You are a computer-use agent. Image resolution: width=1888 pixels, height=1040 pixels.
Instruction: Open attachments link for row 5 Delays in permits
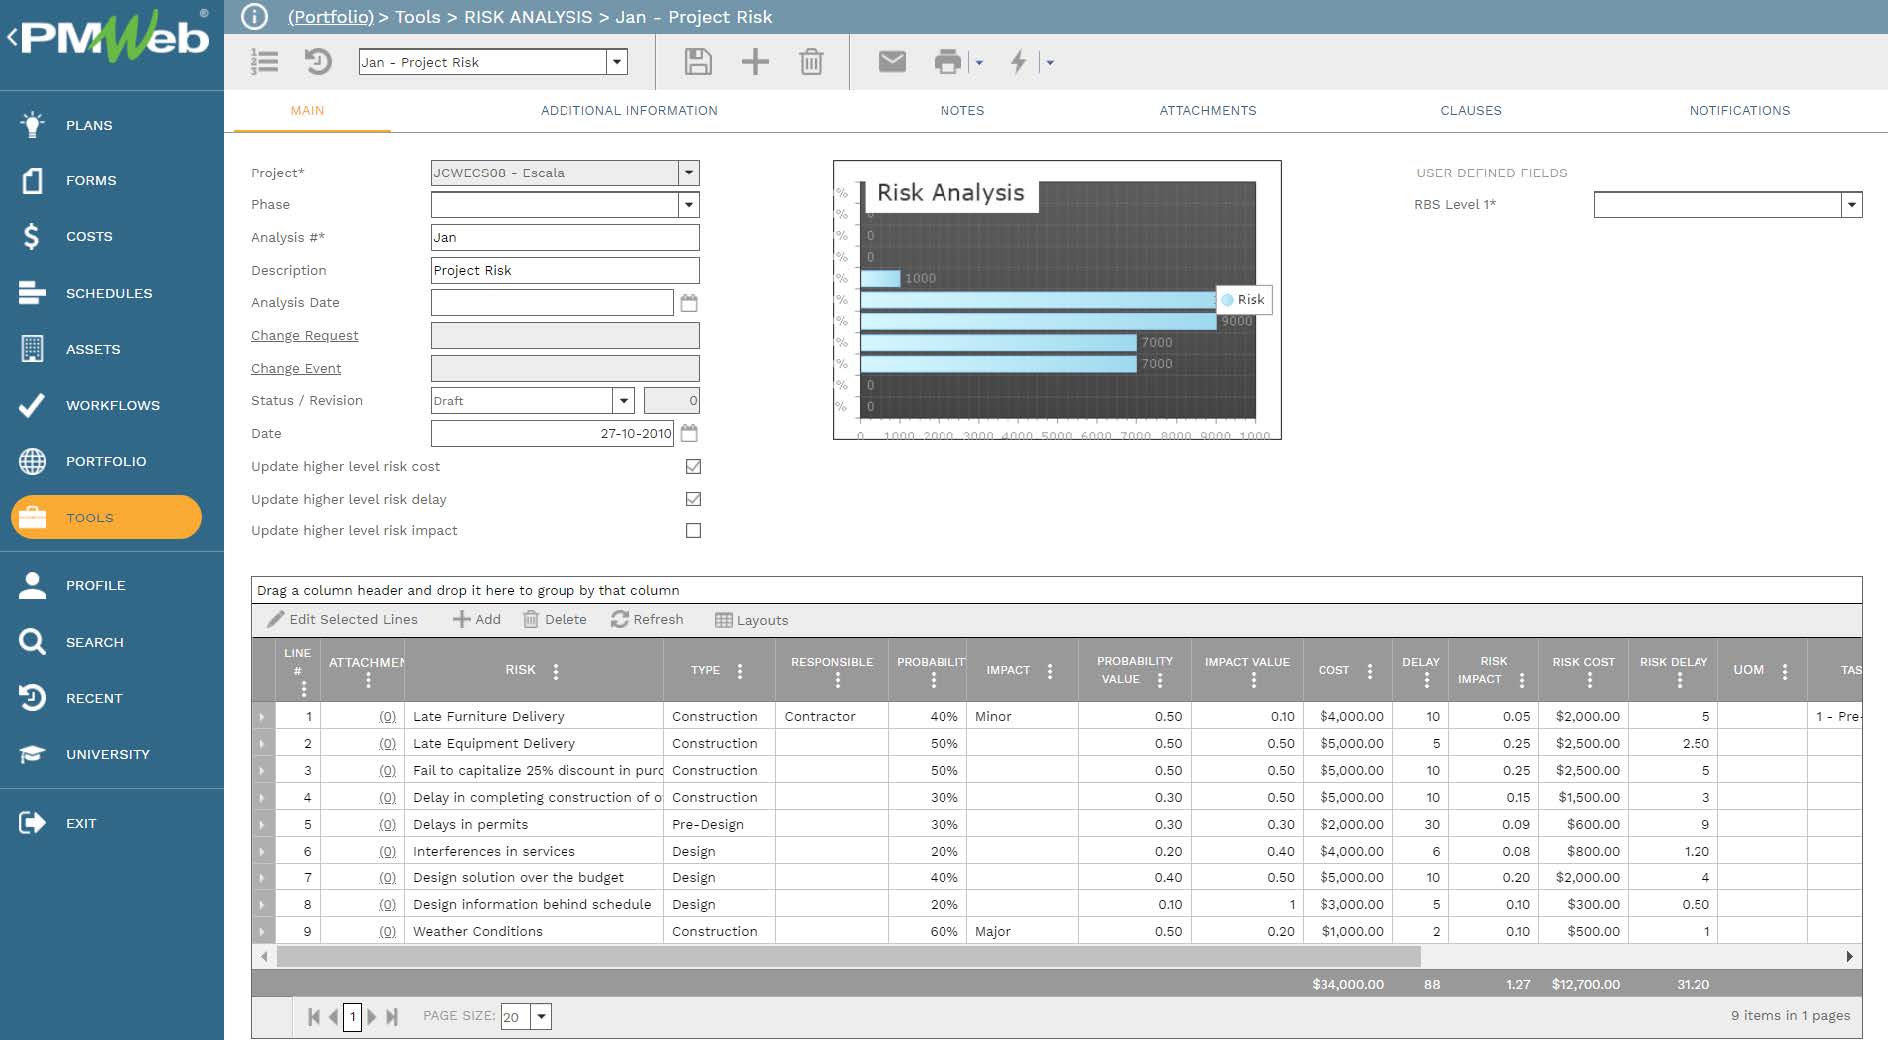click(x=387, y=824)
